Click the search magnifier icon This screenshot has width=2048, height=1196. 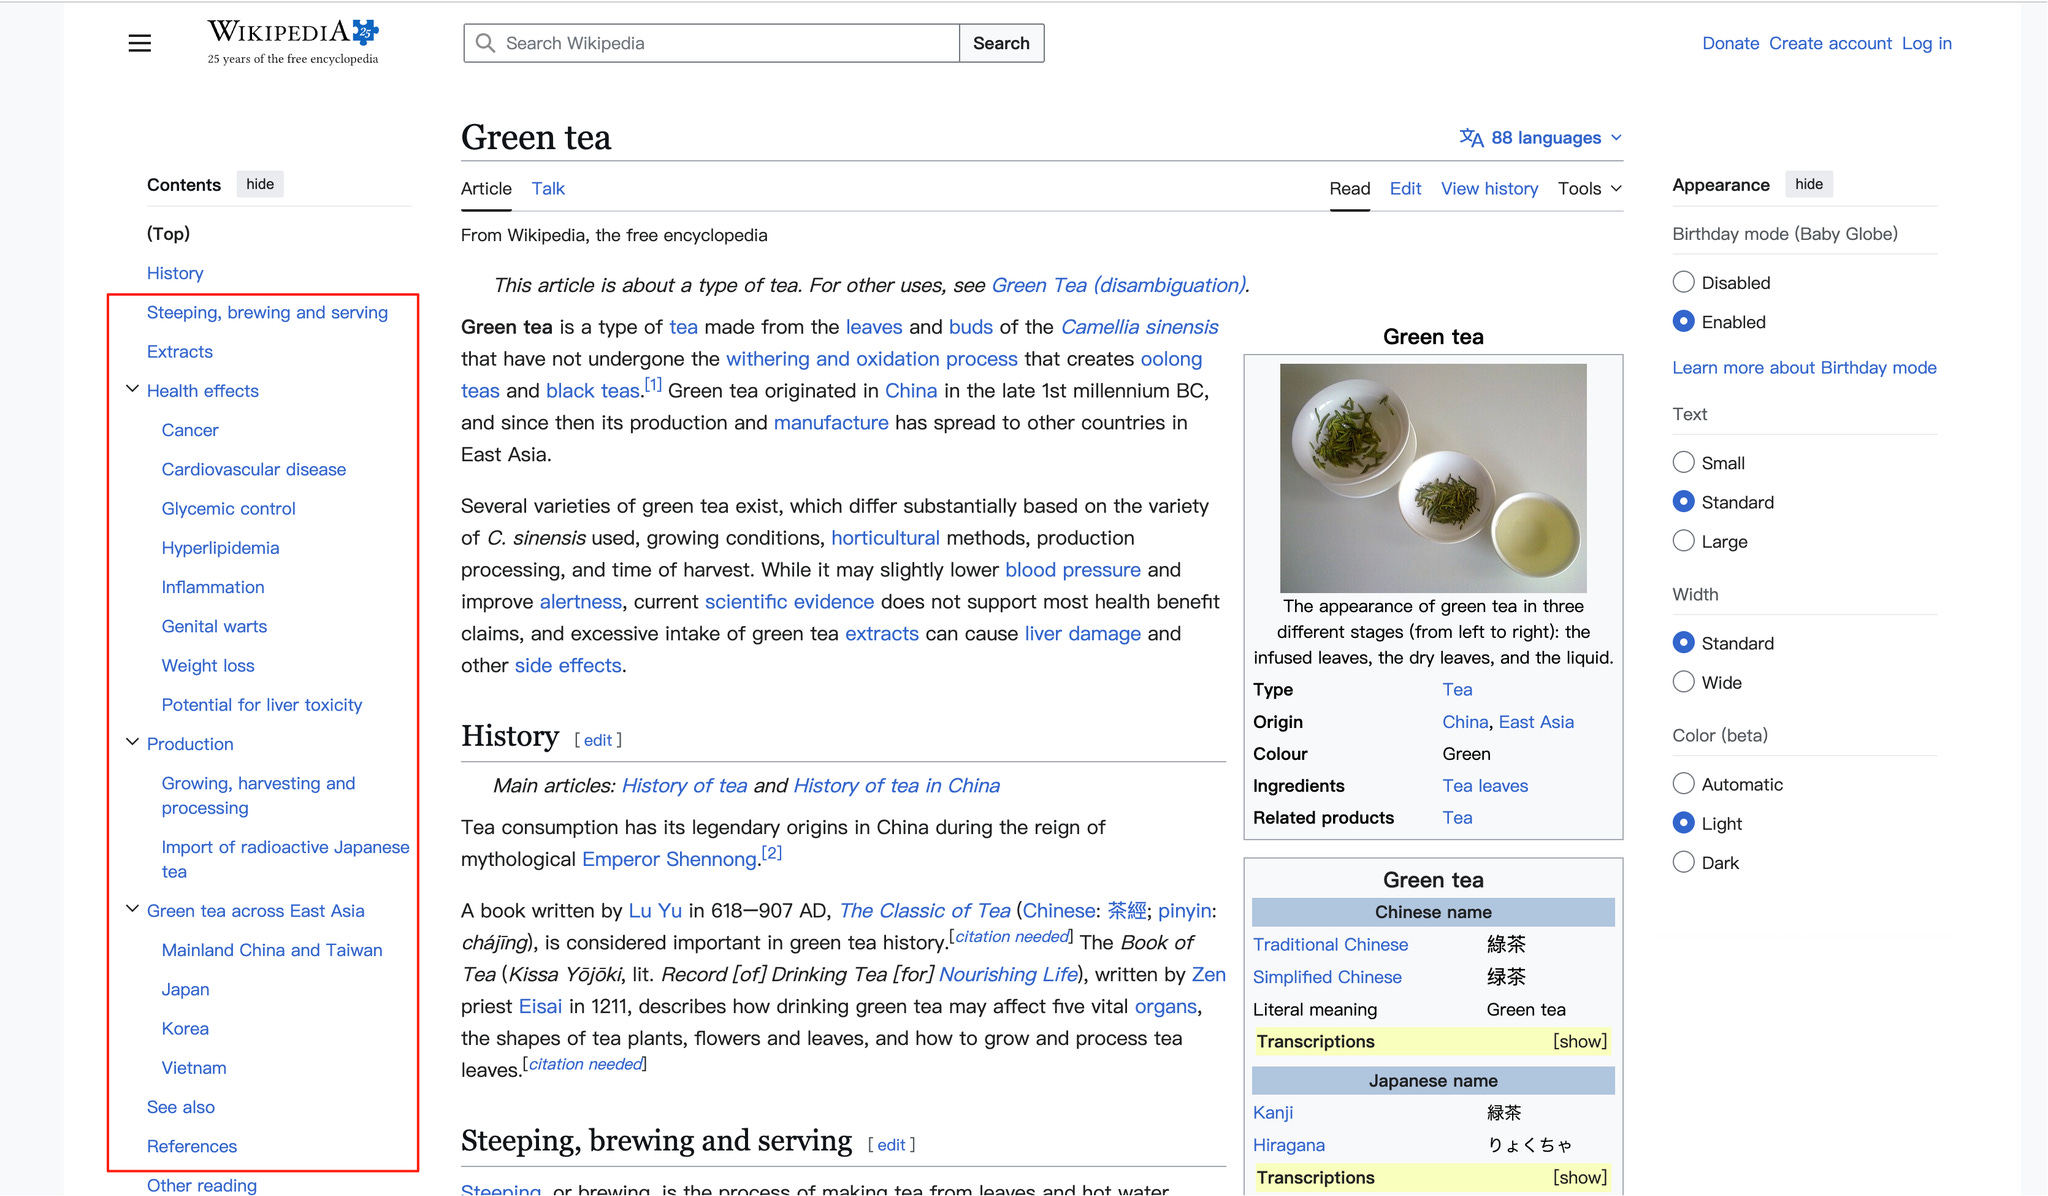(x=486, y=43)
